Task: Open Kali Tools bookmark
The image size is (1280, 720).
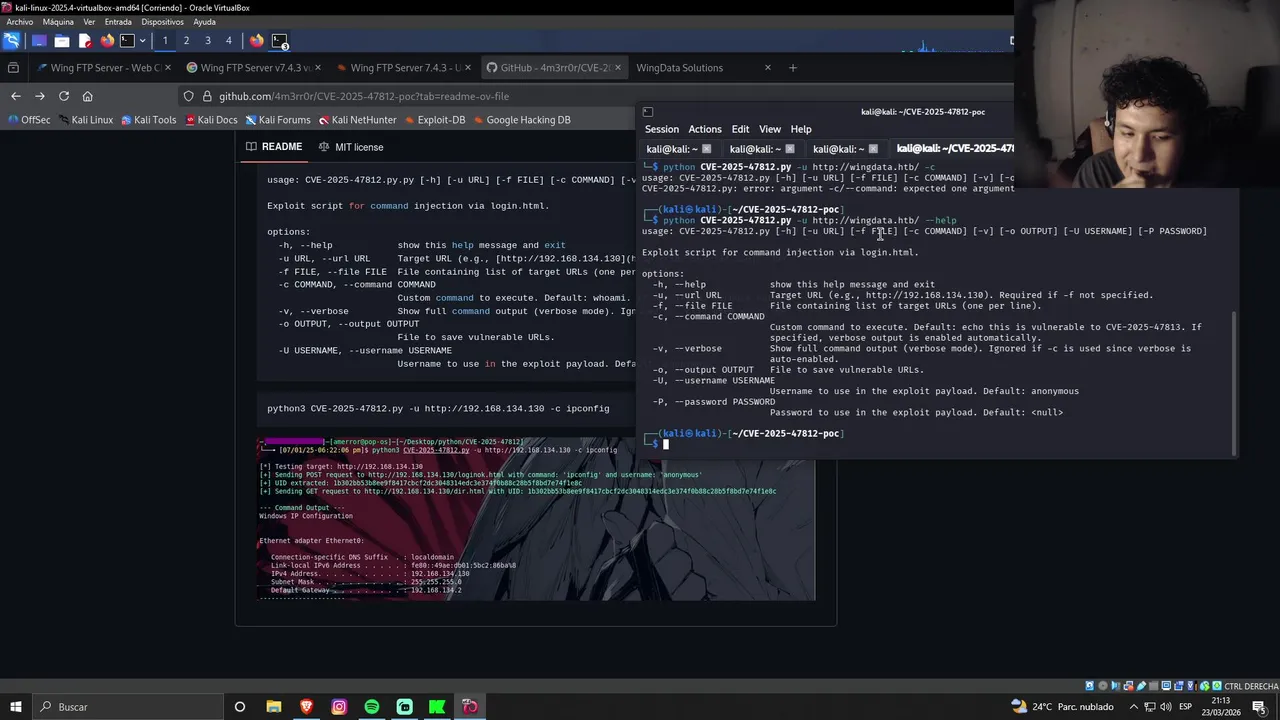Action: 148,120
